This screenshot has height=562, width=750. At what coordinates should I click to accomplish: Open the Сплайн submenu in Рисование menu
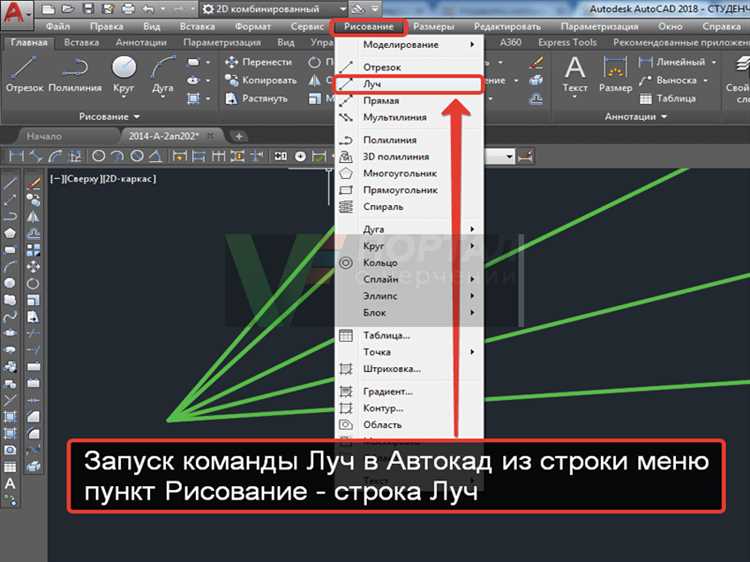tap(409, 279)
